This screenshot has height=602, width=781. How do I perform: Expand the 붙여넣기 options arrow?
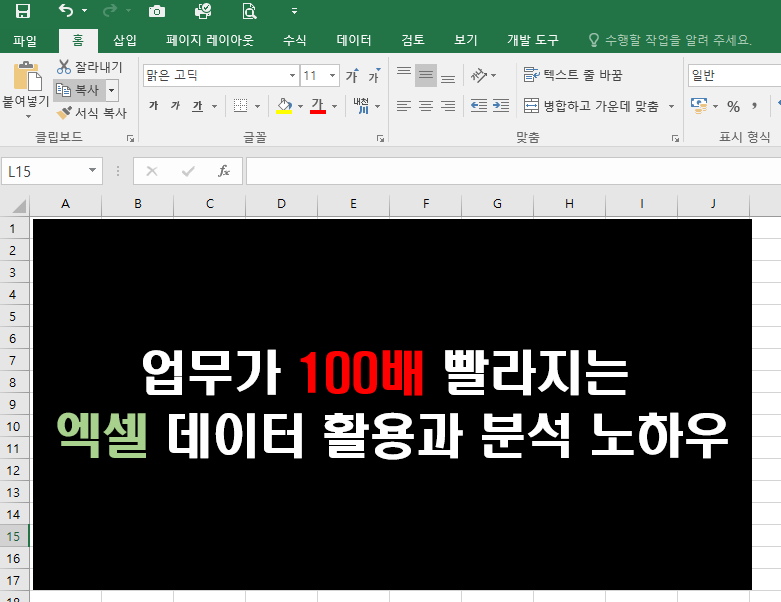[x=28, y=117]
